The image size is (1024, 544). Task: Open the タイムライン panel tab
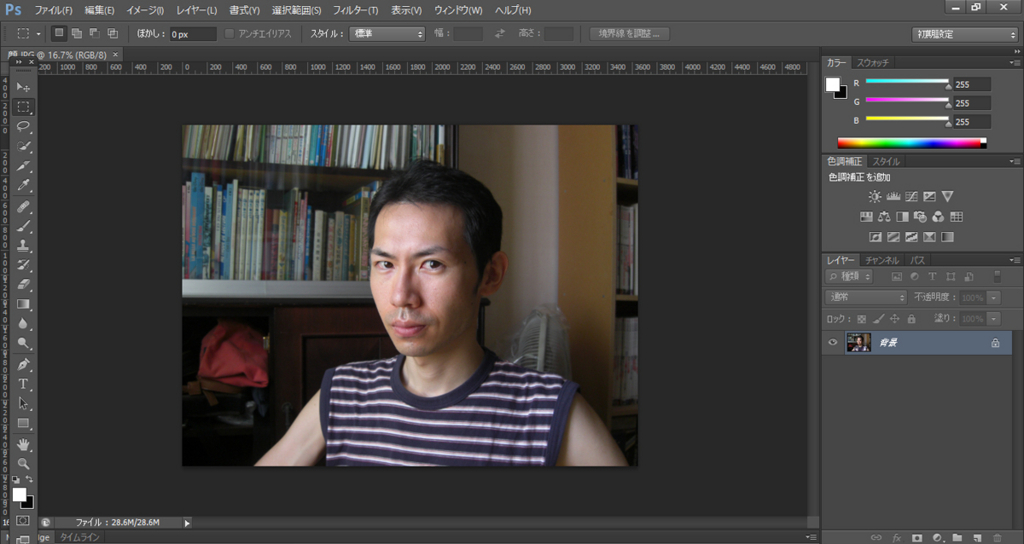tap(80, 537)
